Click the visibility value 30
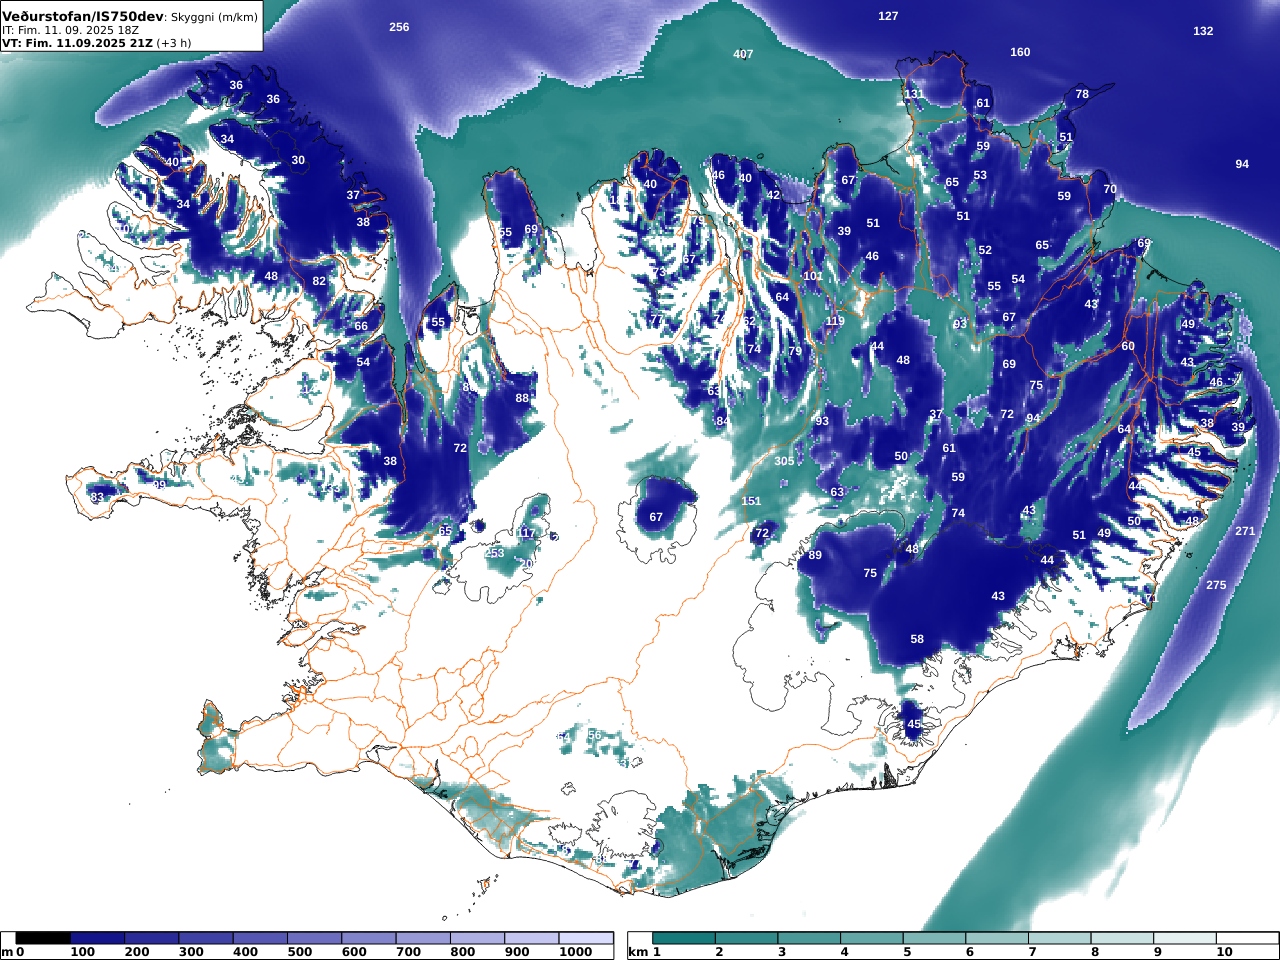 click(x=298, y=160)
